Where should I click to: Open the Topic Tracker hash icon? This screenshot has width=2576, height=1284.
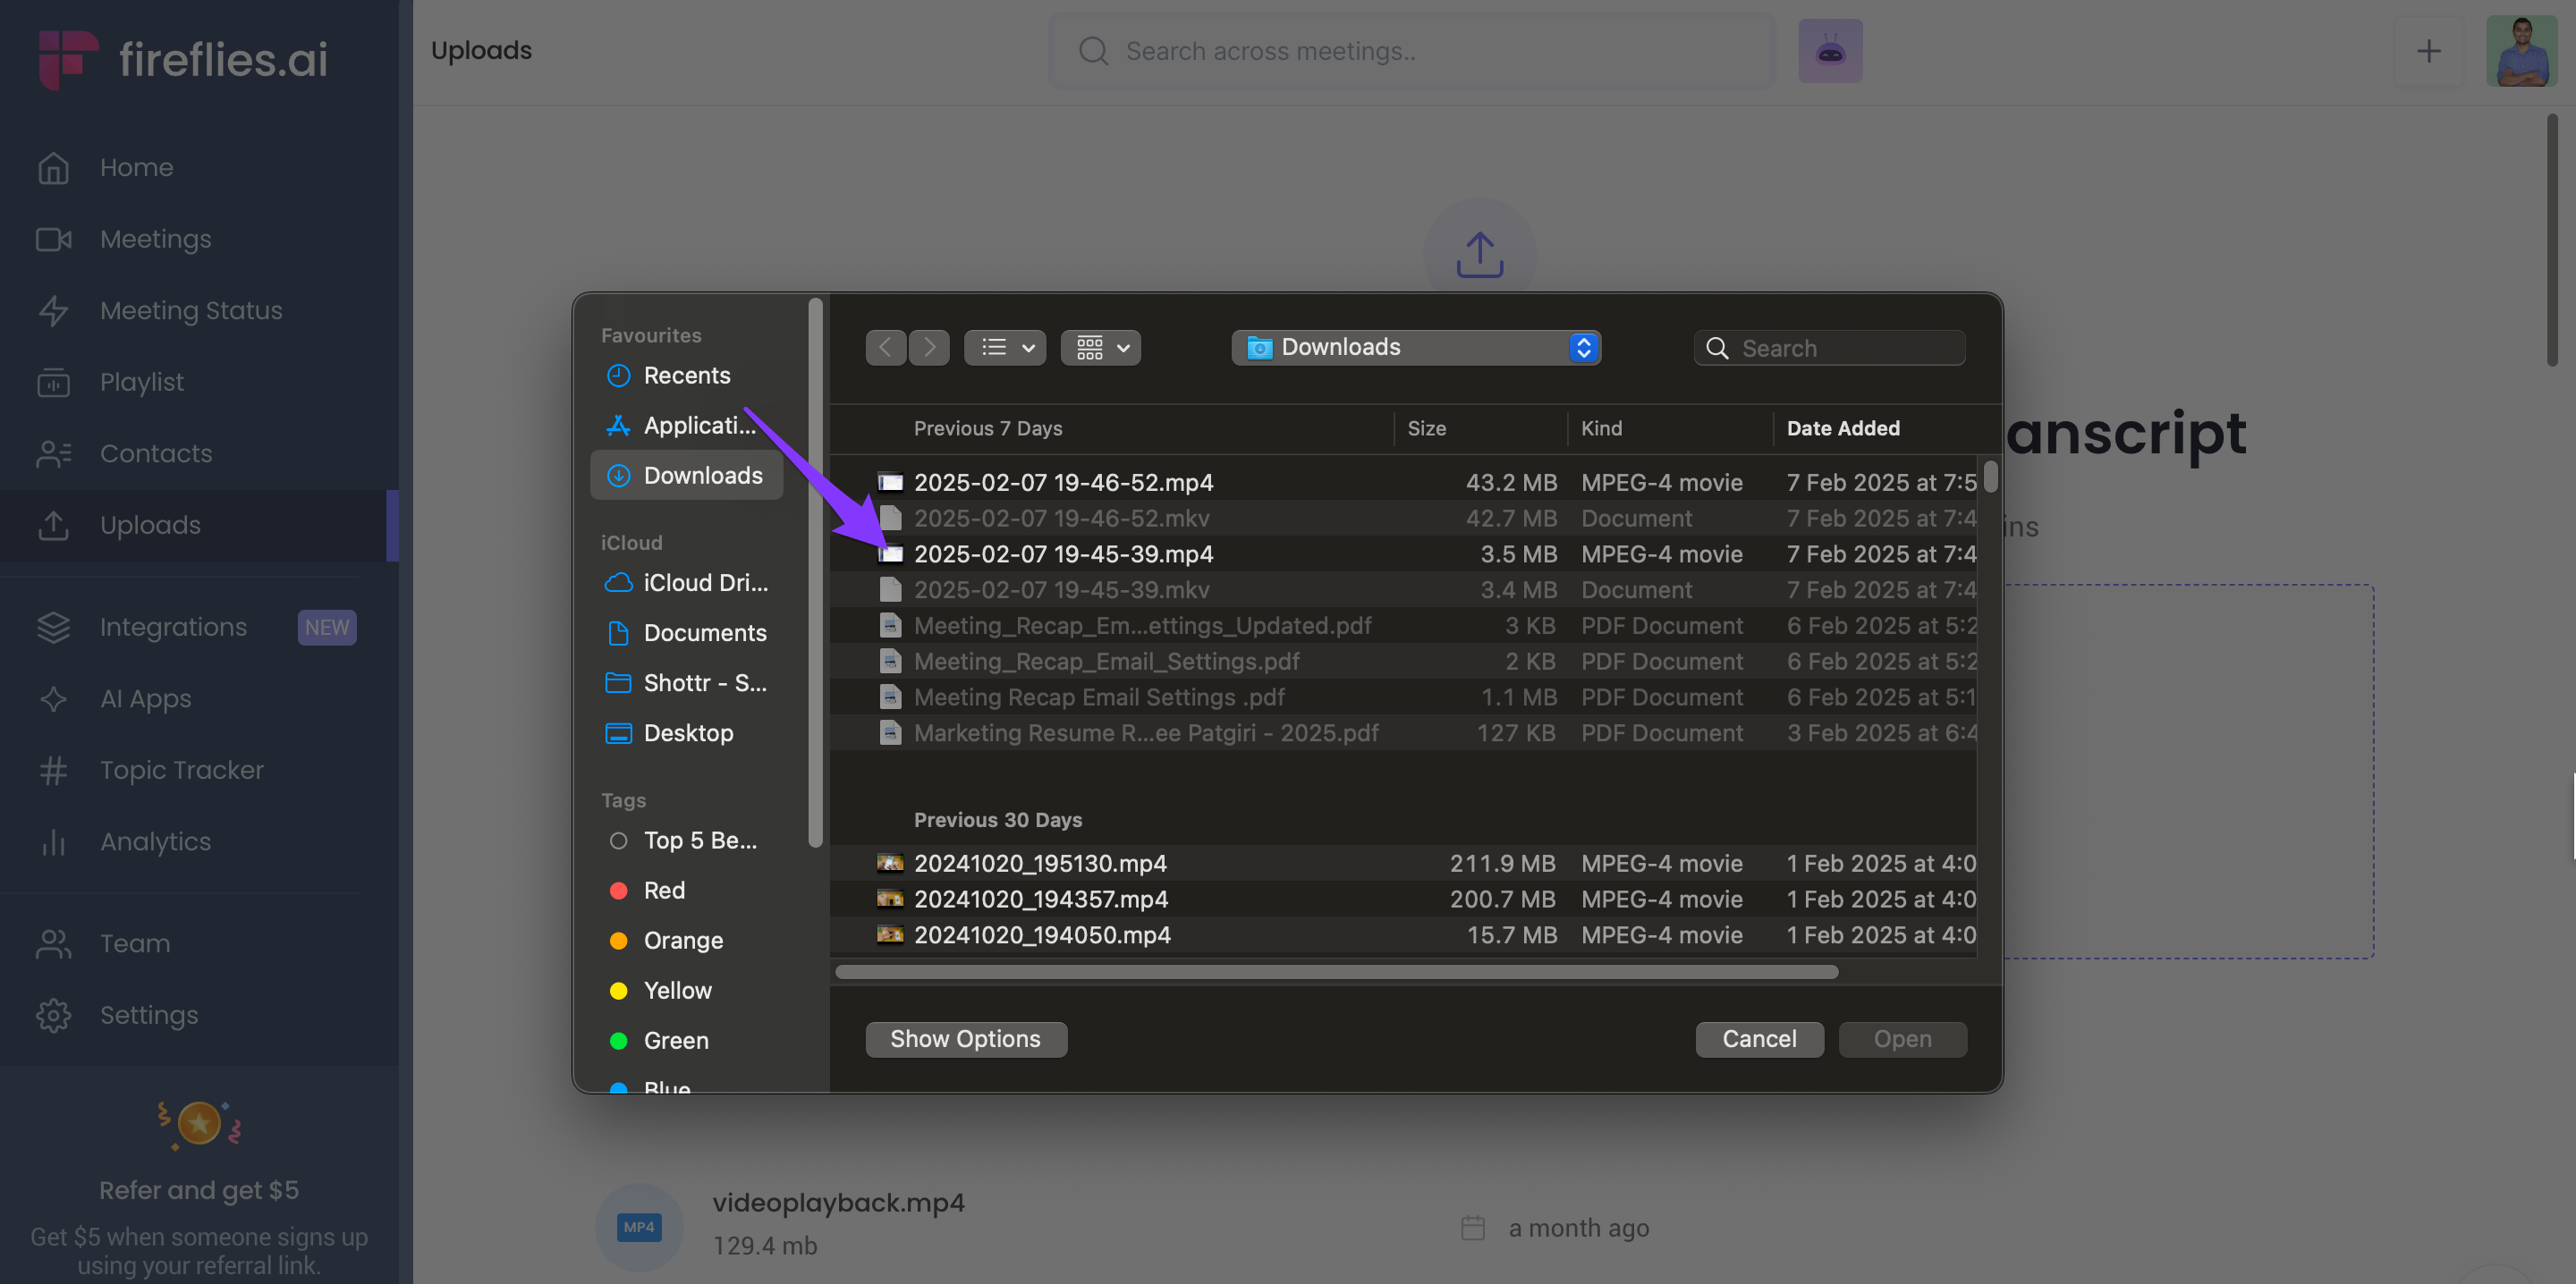tap(53, 770)
